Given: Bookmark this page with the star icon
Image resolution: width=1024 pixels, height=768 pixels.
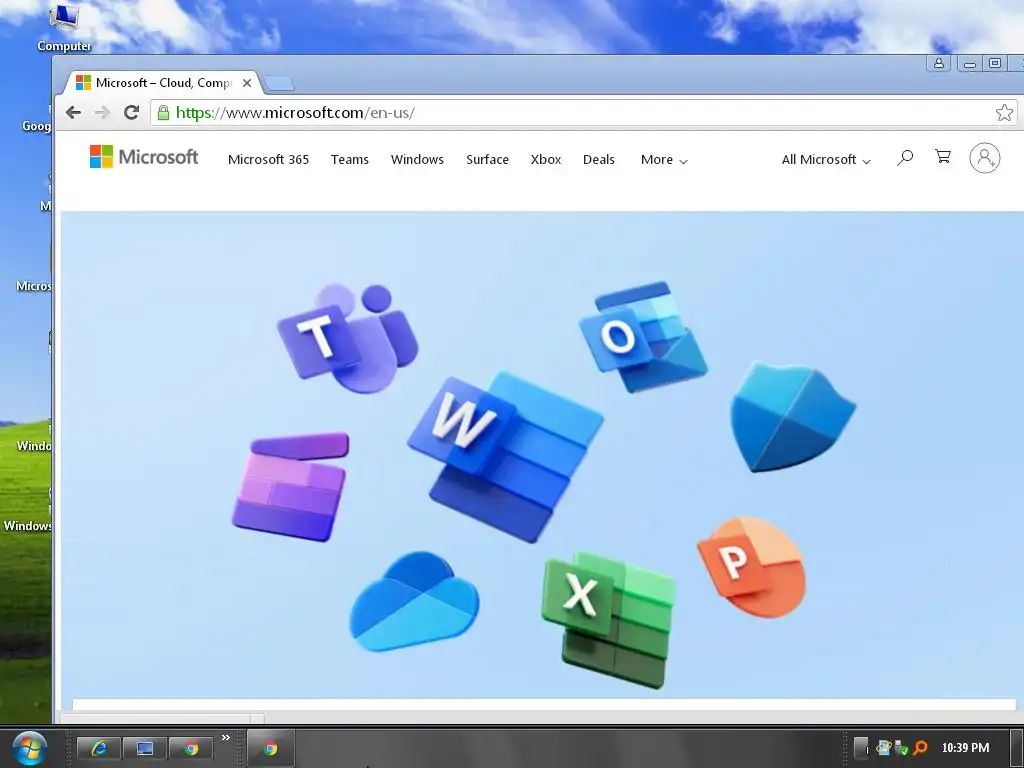Looking at the screenshot, I should pos(1004,112).
